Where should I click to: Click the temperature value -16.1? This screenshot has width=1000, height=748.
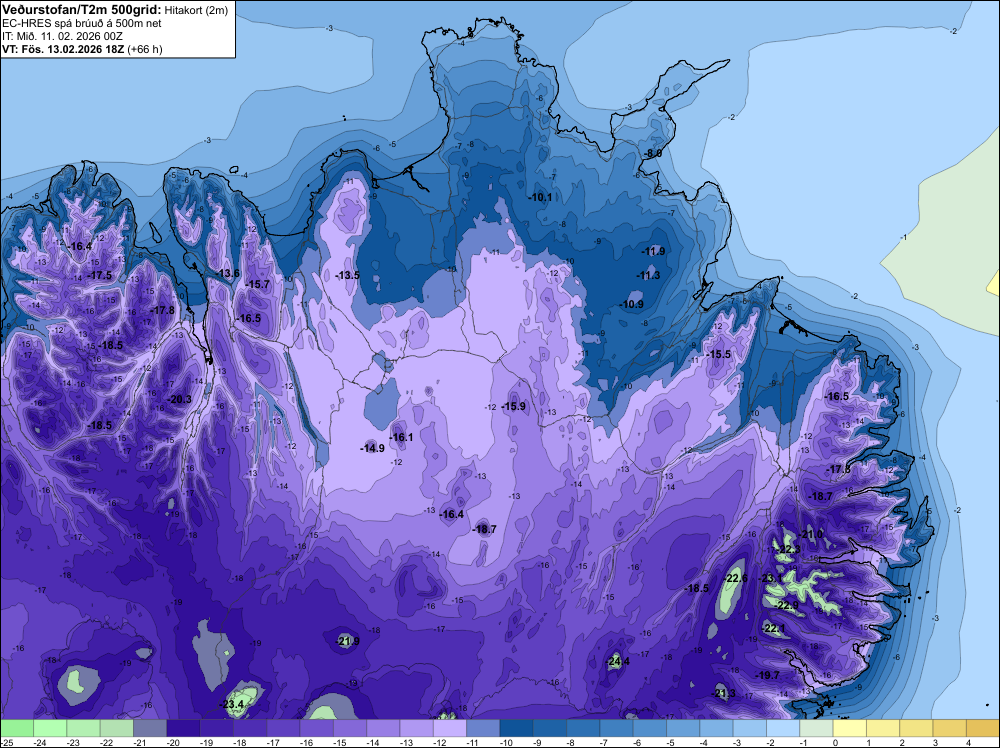pos(401,437)
